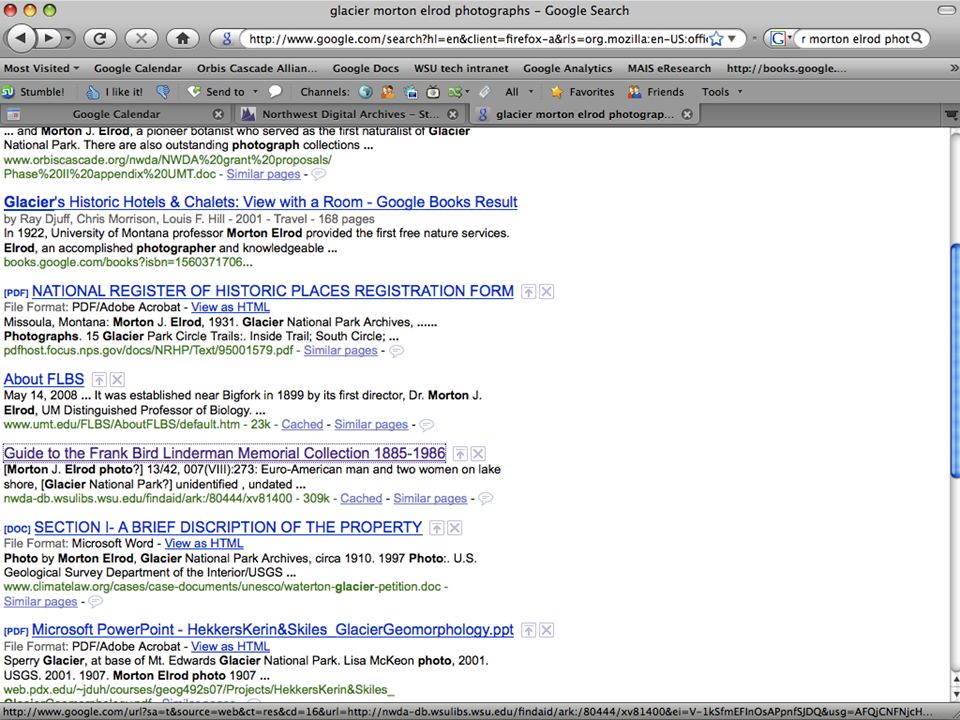Click the tag icon in StumbleUpon toolbar
This screenshot has width=960, height=720.
point(484,92)
